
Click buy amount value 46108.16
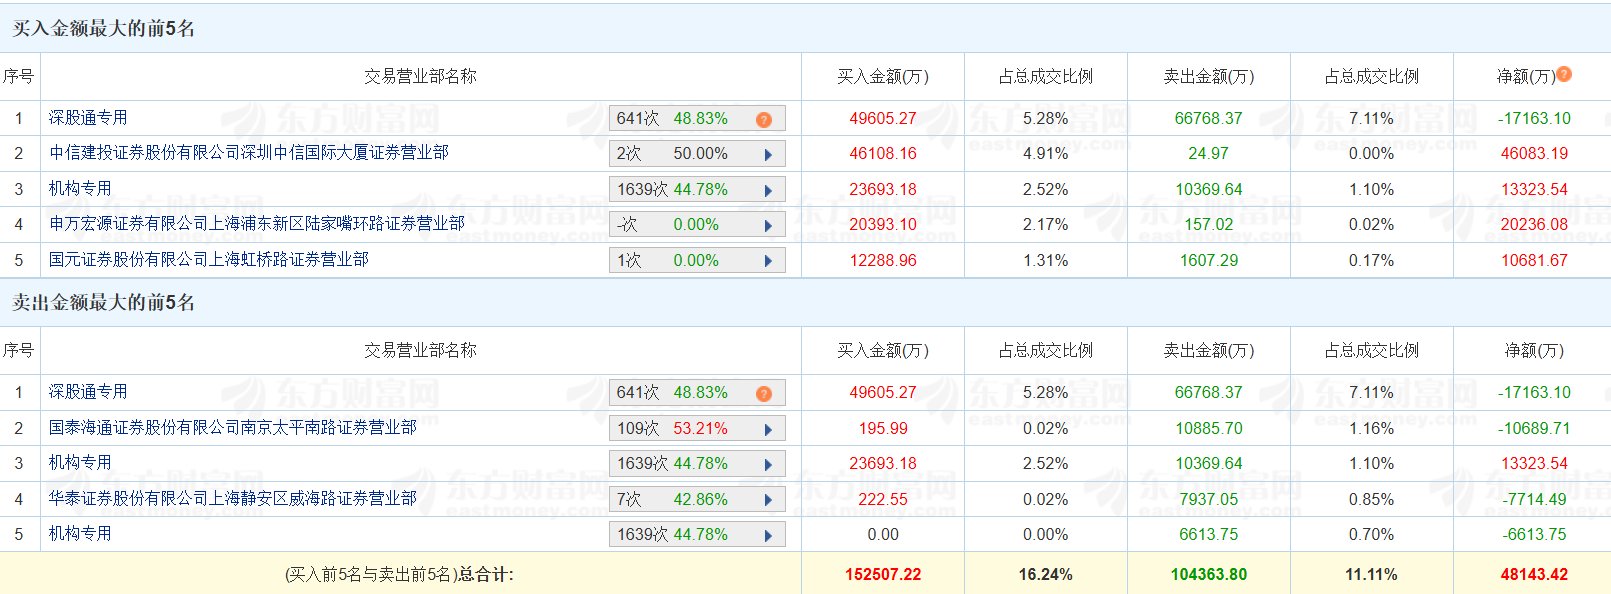(x=883, y=154)
